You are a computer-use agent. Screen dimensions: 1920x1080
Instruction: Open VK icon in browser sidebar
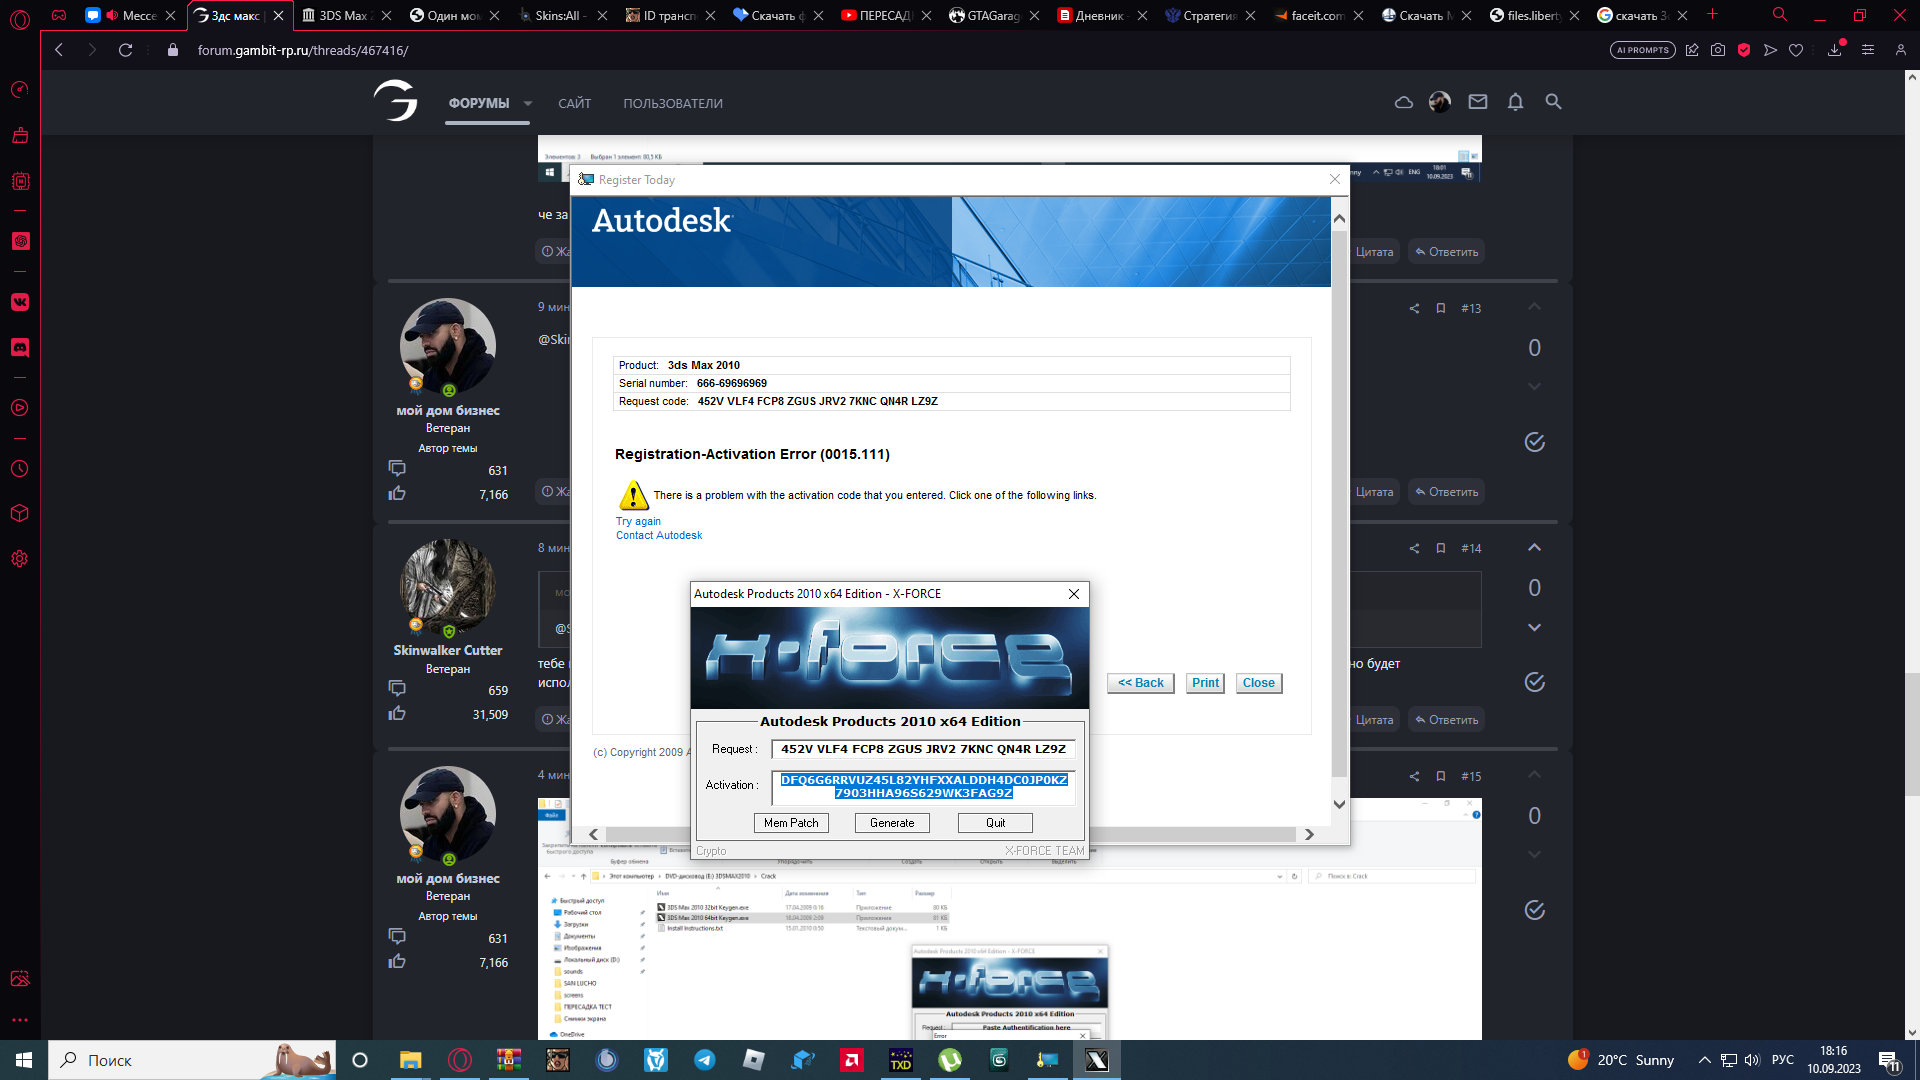pyautogui.click(x=20, y=302)
